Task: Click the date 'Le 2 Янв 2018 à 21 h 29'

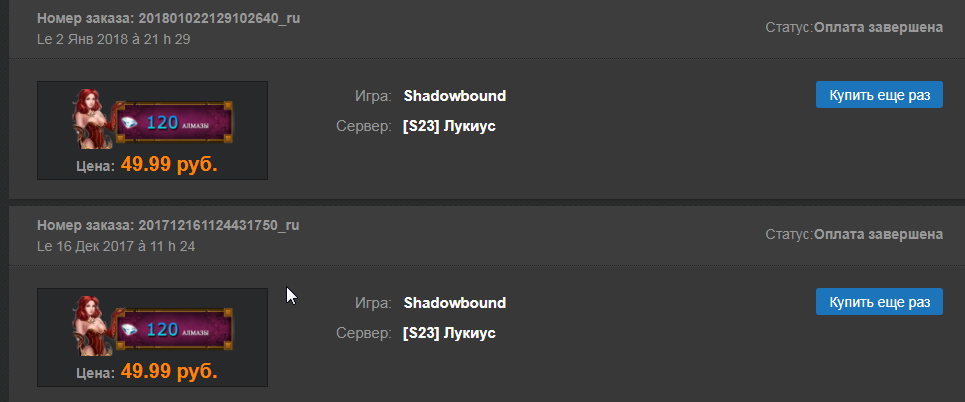Action: click(113, 39)
